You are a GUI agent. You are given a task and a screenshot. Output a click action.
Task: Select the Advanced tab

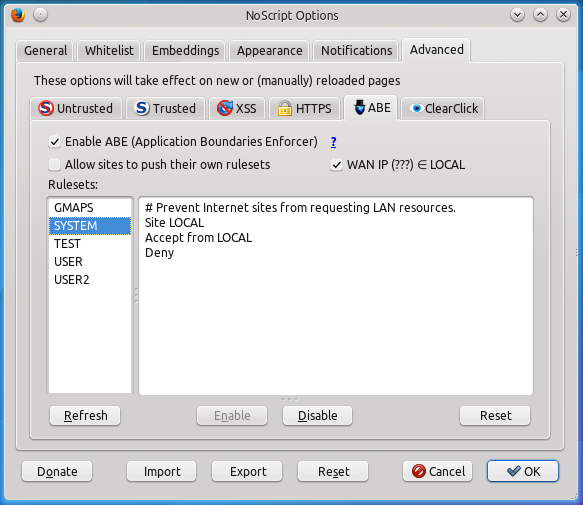[x=437, y=49]
